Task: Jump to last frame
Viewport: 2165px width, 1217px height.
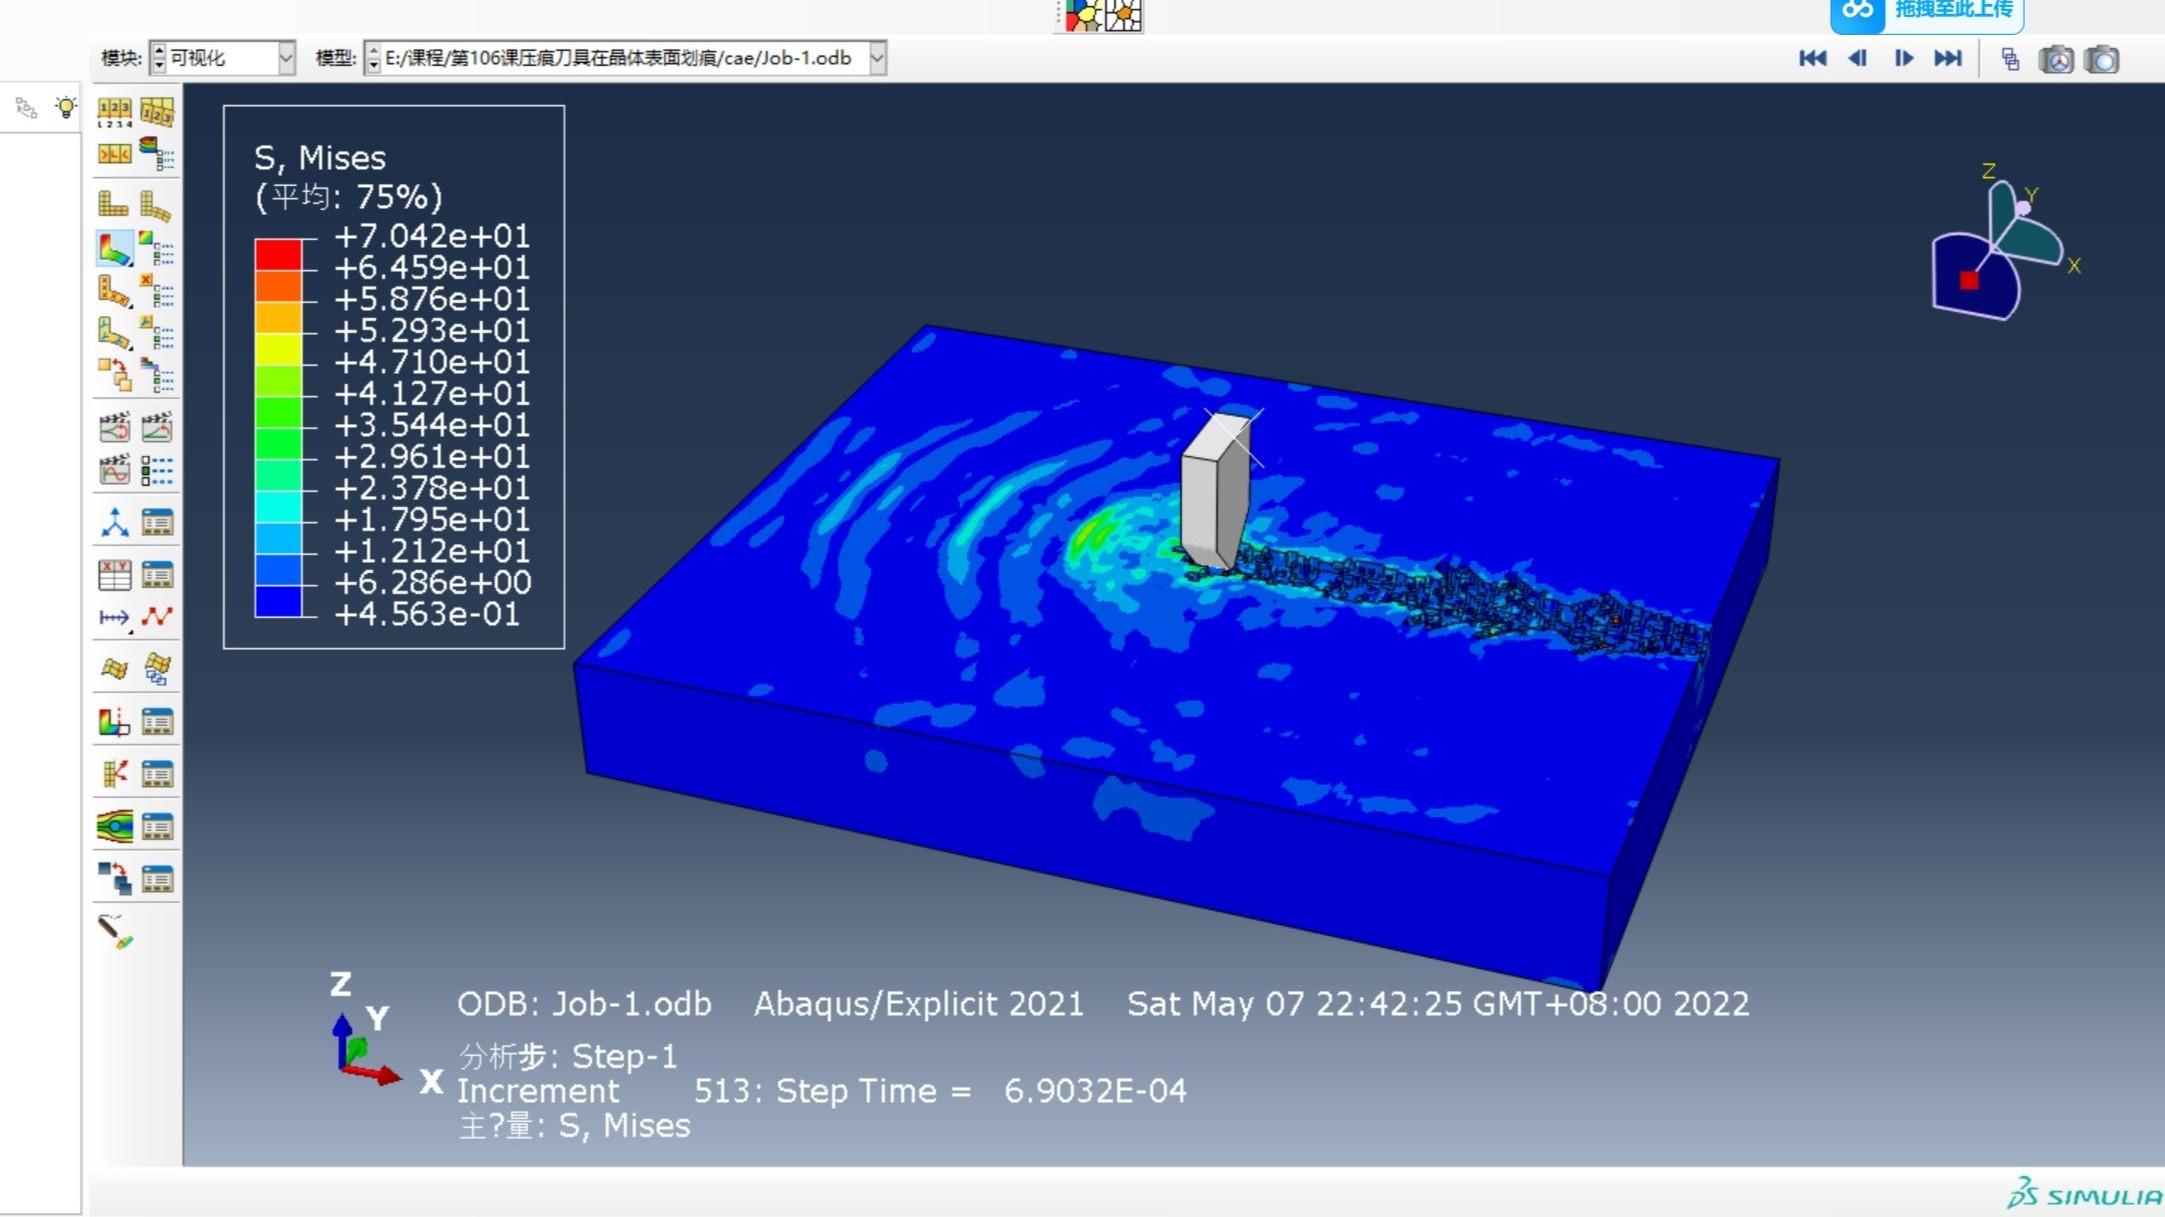Action: pos(1948,59)
